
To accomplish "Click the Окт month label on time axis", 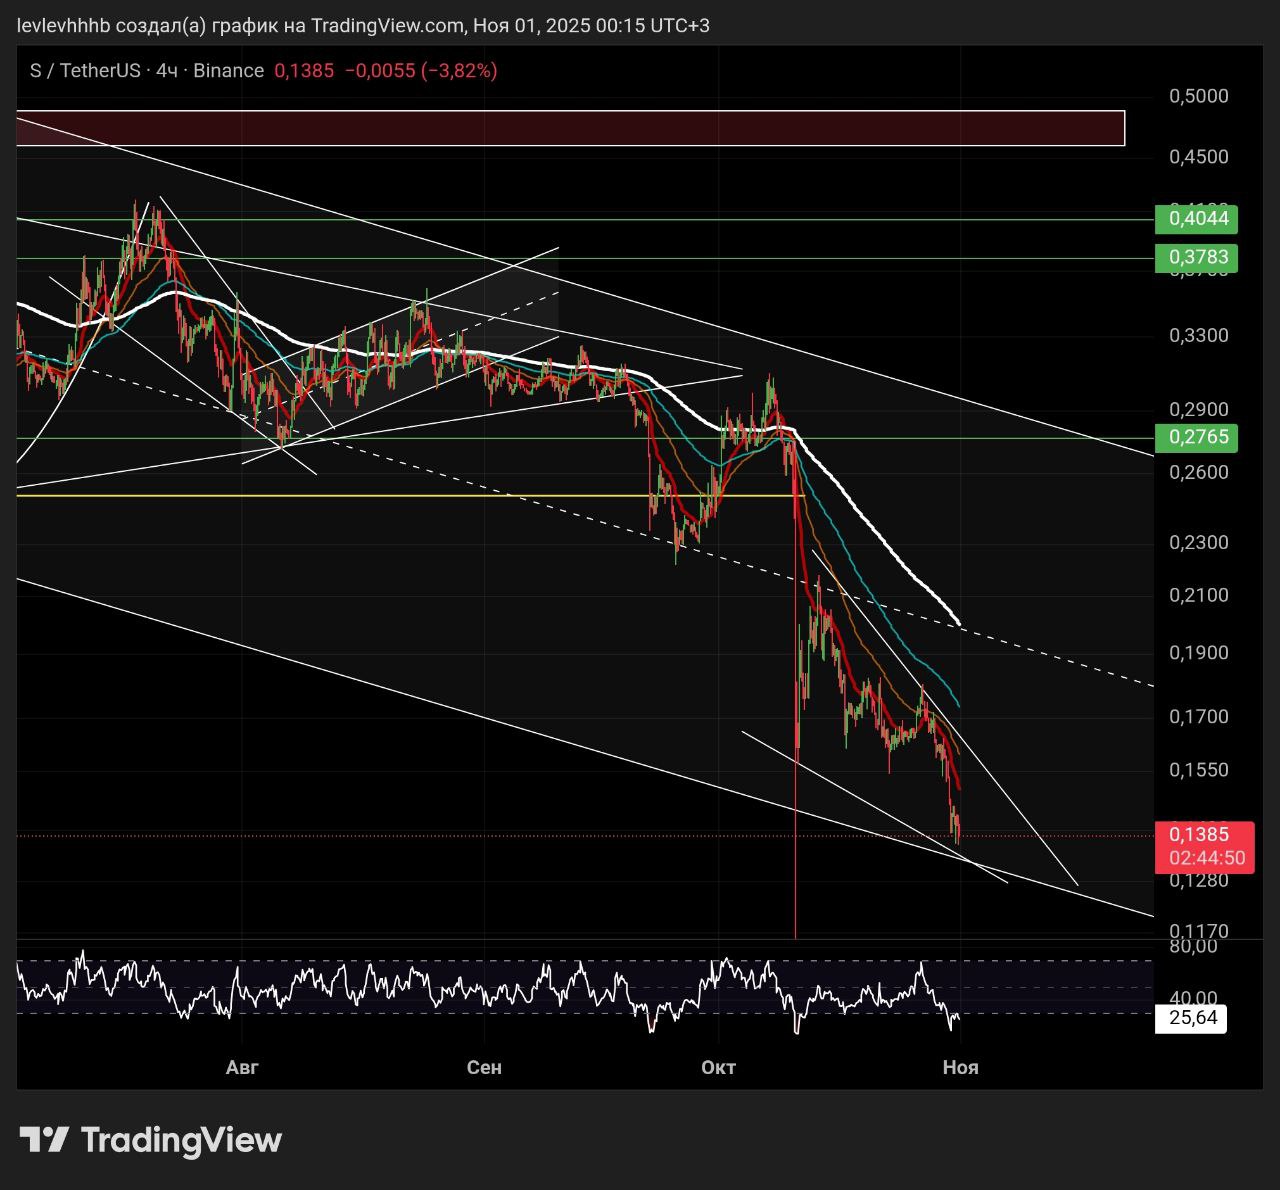I will point(718,1067).
